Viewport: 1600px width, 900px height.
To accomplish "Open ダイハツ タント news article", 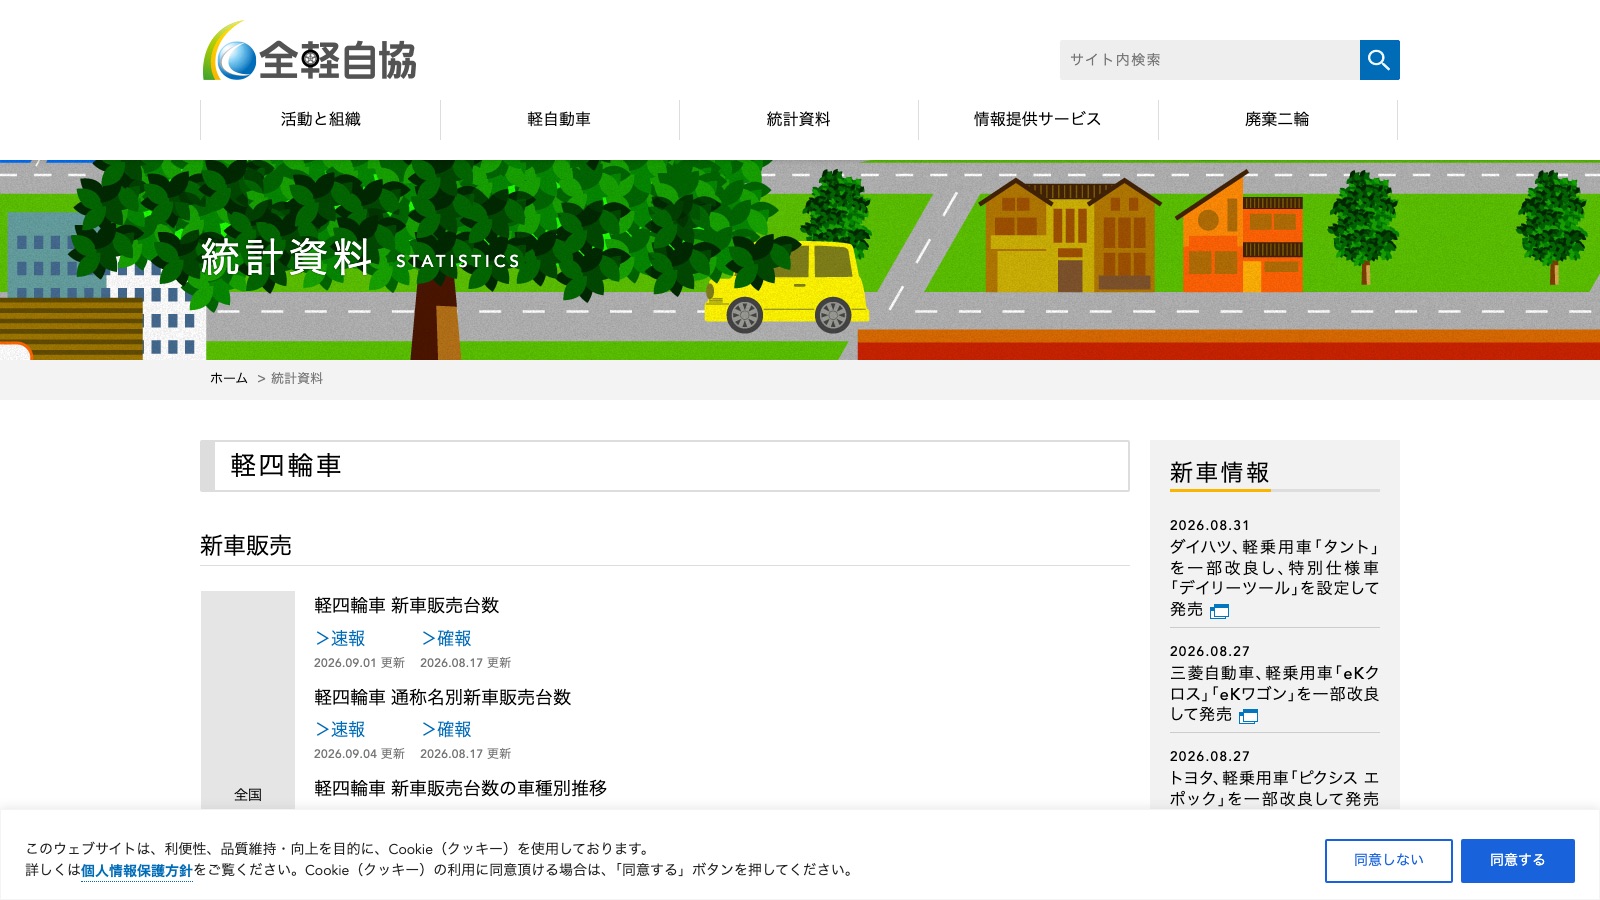I will click(1274, 578).
